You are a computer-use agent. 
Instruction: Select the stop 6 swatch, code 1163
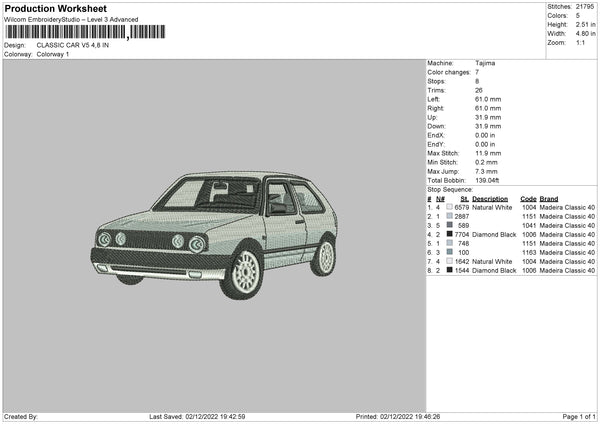coord(450,252)
